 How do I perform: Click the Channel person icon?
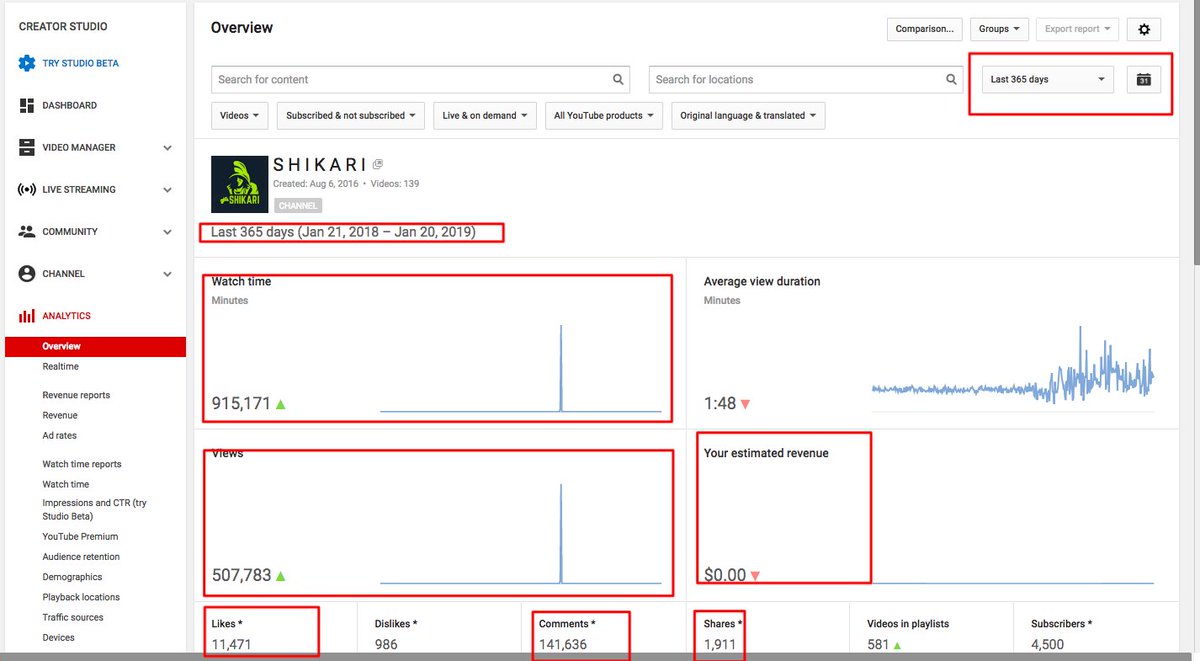point(27,273)
